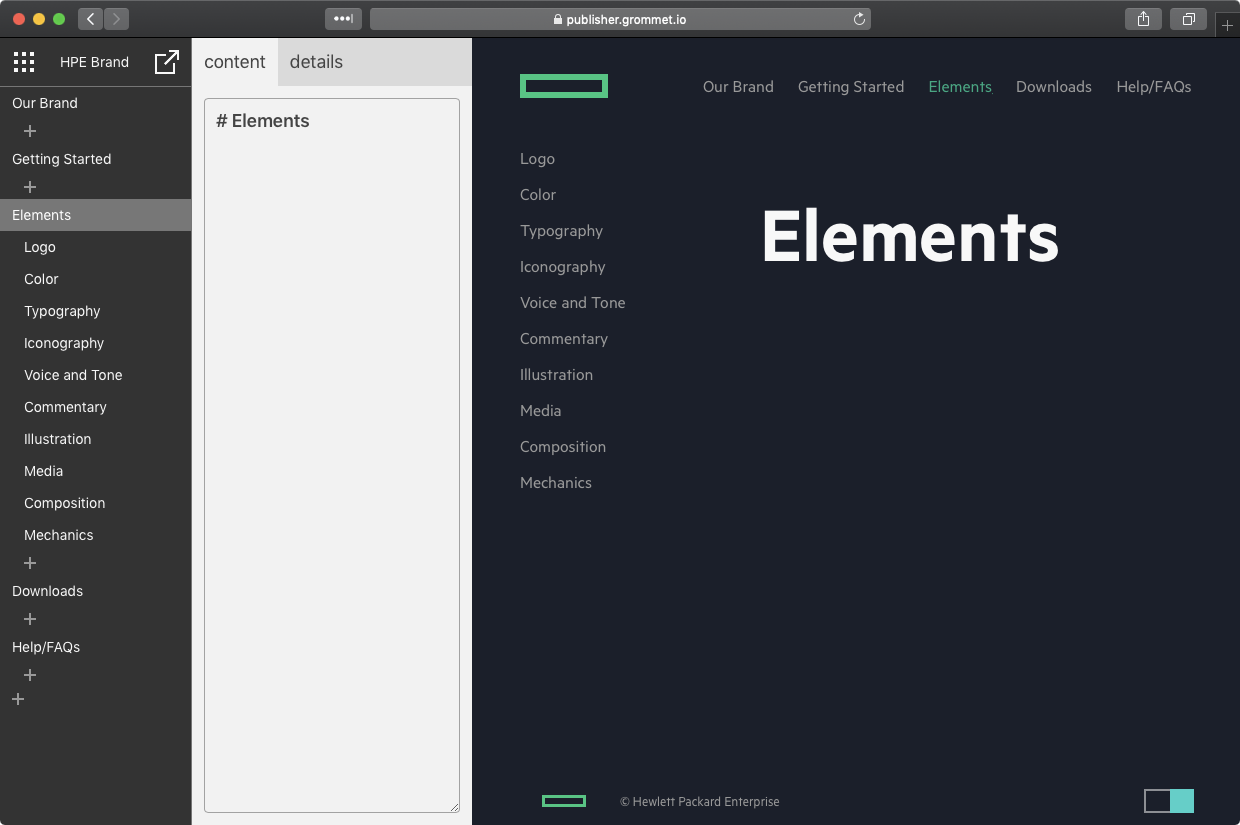Add a page under Elements section

pyautogui.click(x=30, y=563)
